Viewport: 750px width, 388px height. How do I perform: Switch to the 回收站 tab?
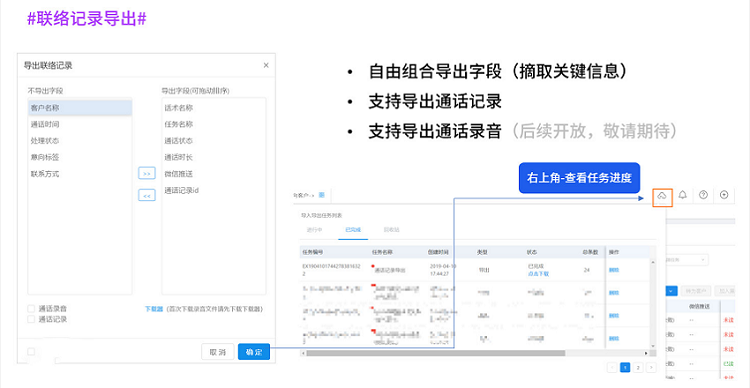[x=391, y=230]
